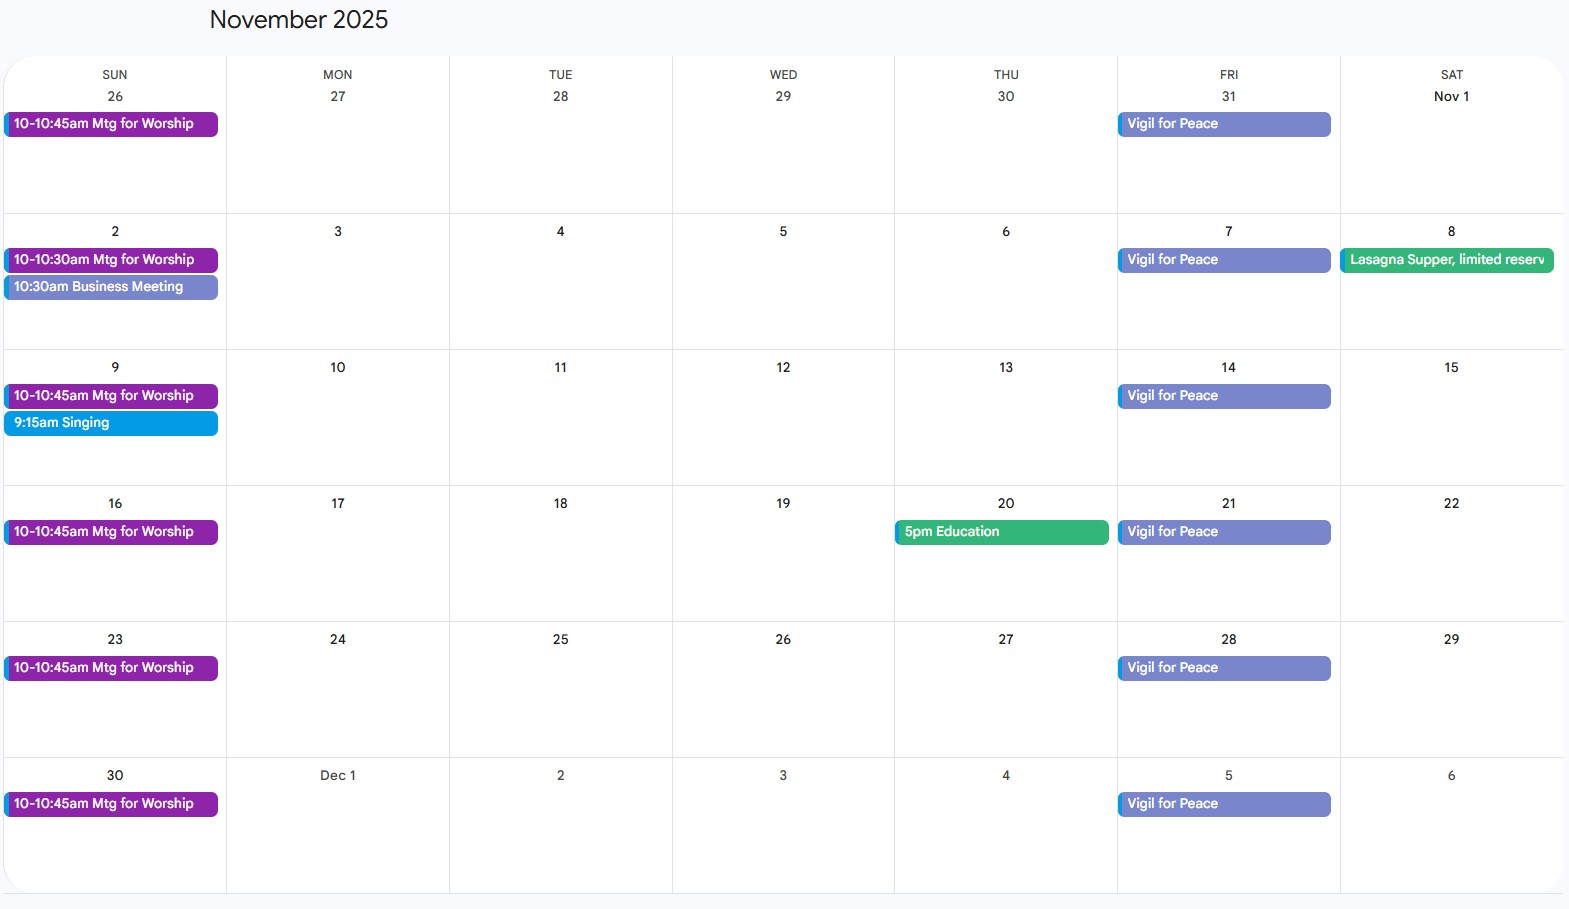This screenshot has width=1569, height=909.
Task: Open Mtg for Worship on October 26
Action: click(111, 124)
